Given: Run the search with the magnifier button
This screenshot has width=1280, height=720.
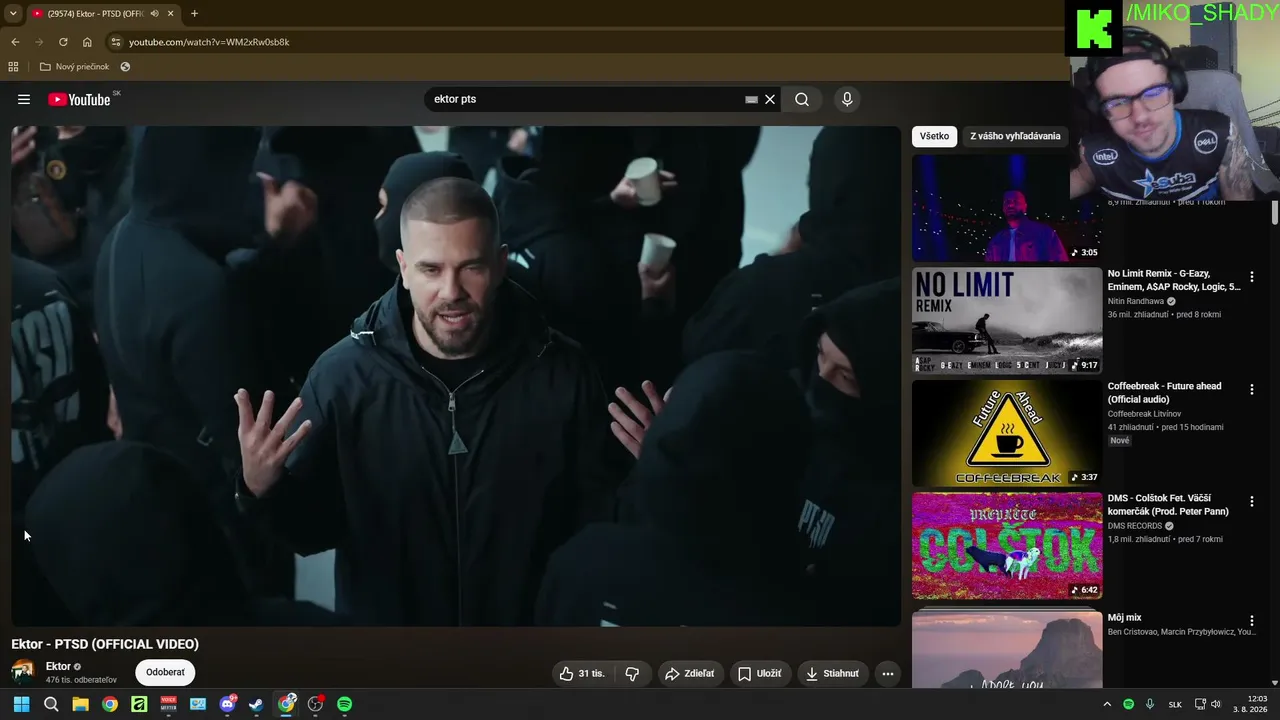Looking at the screenshot, I should click(x=802, y=99).
